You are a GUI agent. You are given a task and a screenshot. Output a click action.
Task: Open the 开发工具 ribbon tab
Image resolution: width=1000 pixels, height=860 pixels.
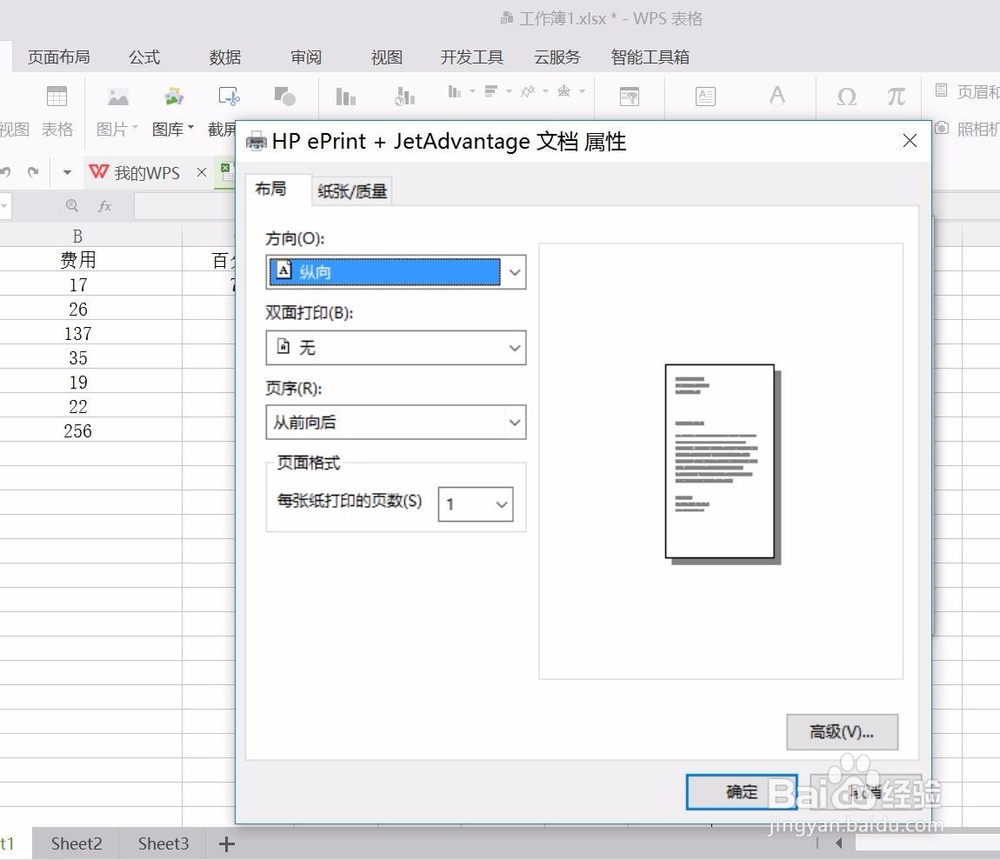[472, 57]
